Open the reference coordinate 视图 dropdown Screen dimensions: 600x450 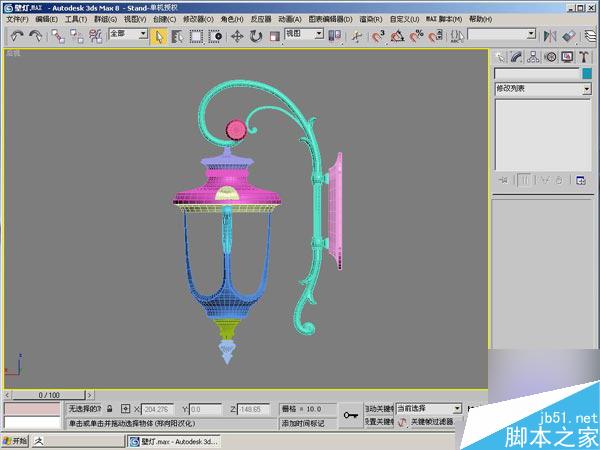click(x=305, y=34)
